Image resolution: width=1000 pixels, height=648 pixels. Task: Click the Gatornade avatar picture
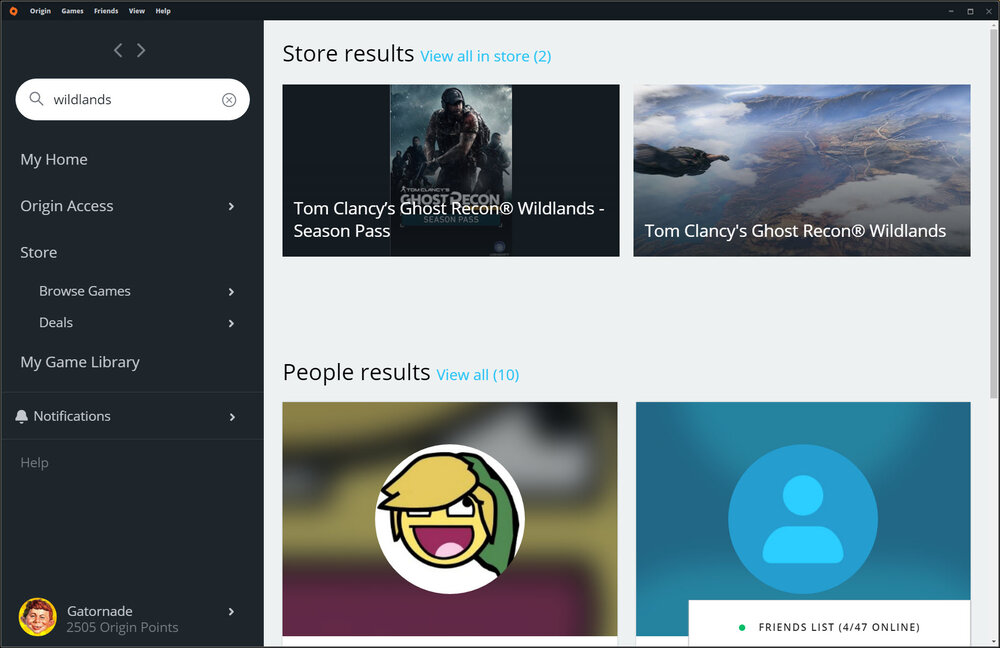(x=38, y=617)
